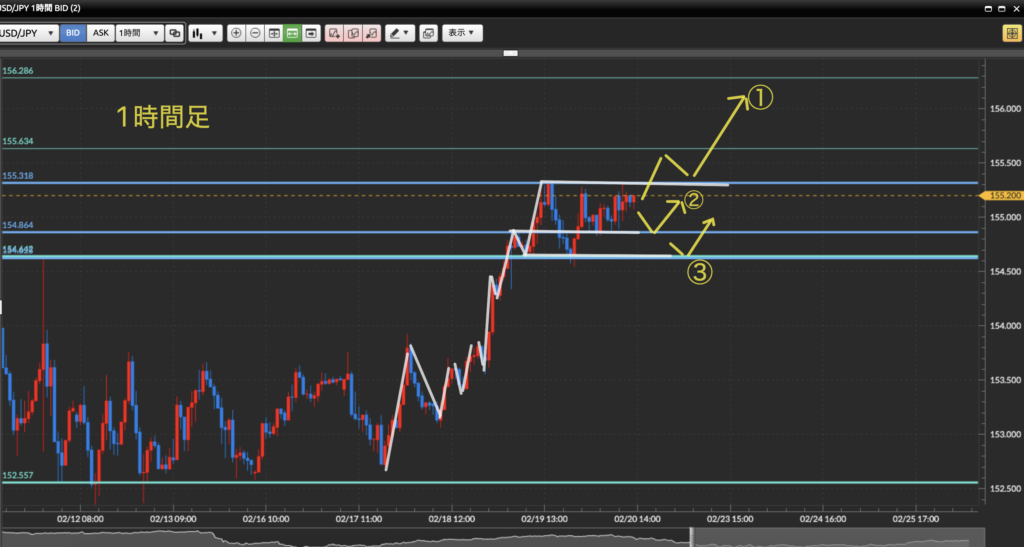The image size is (1024, 547).
Task: Click the middle pink toolbar icon
Action: tap(353, 33)
